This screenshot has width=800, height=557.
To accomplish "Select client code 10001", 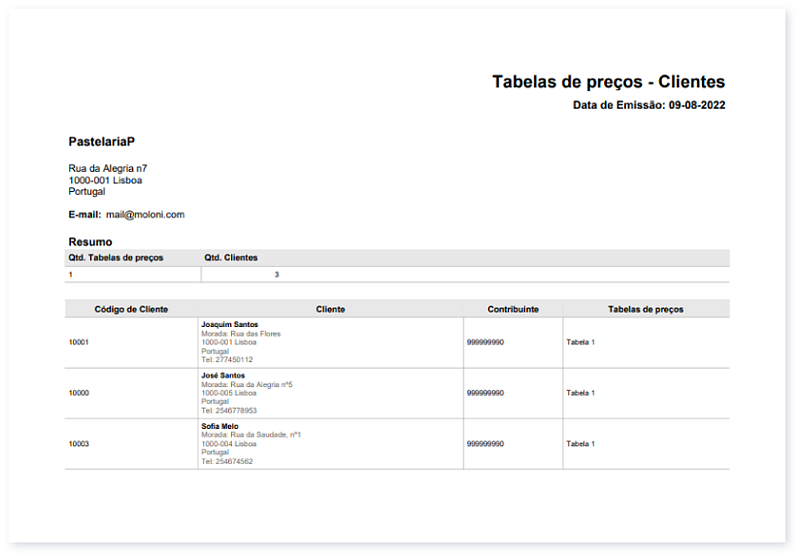I will [79, 342].
